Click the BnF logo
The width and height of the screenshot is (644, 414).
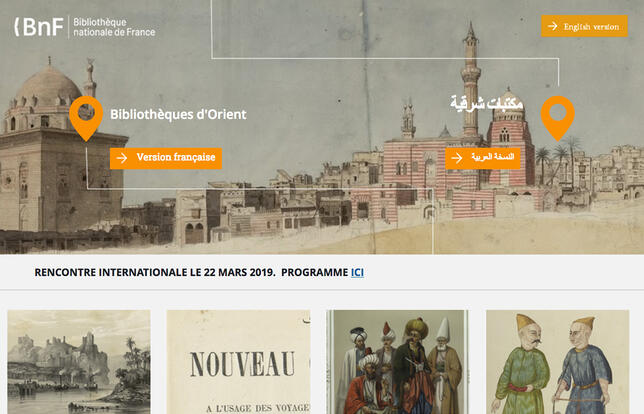pyautogui.click(x=39, y=27)
